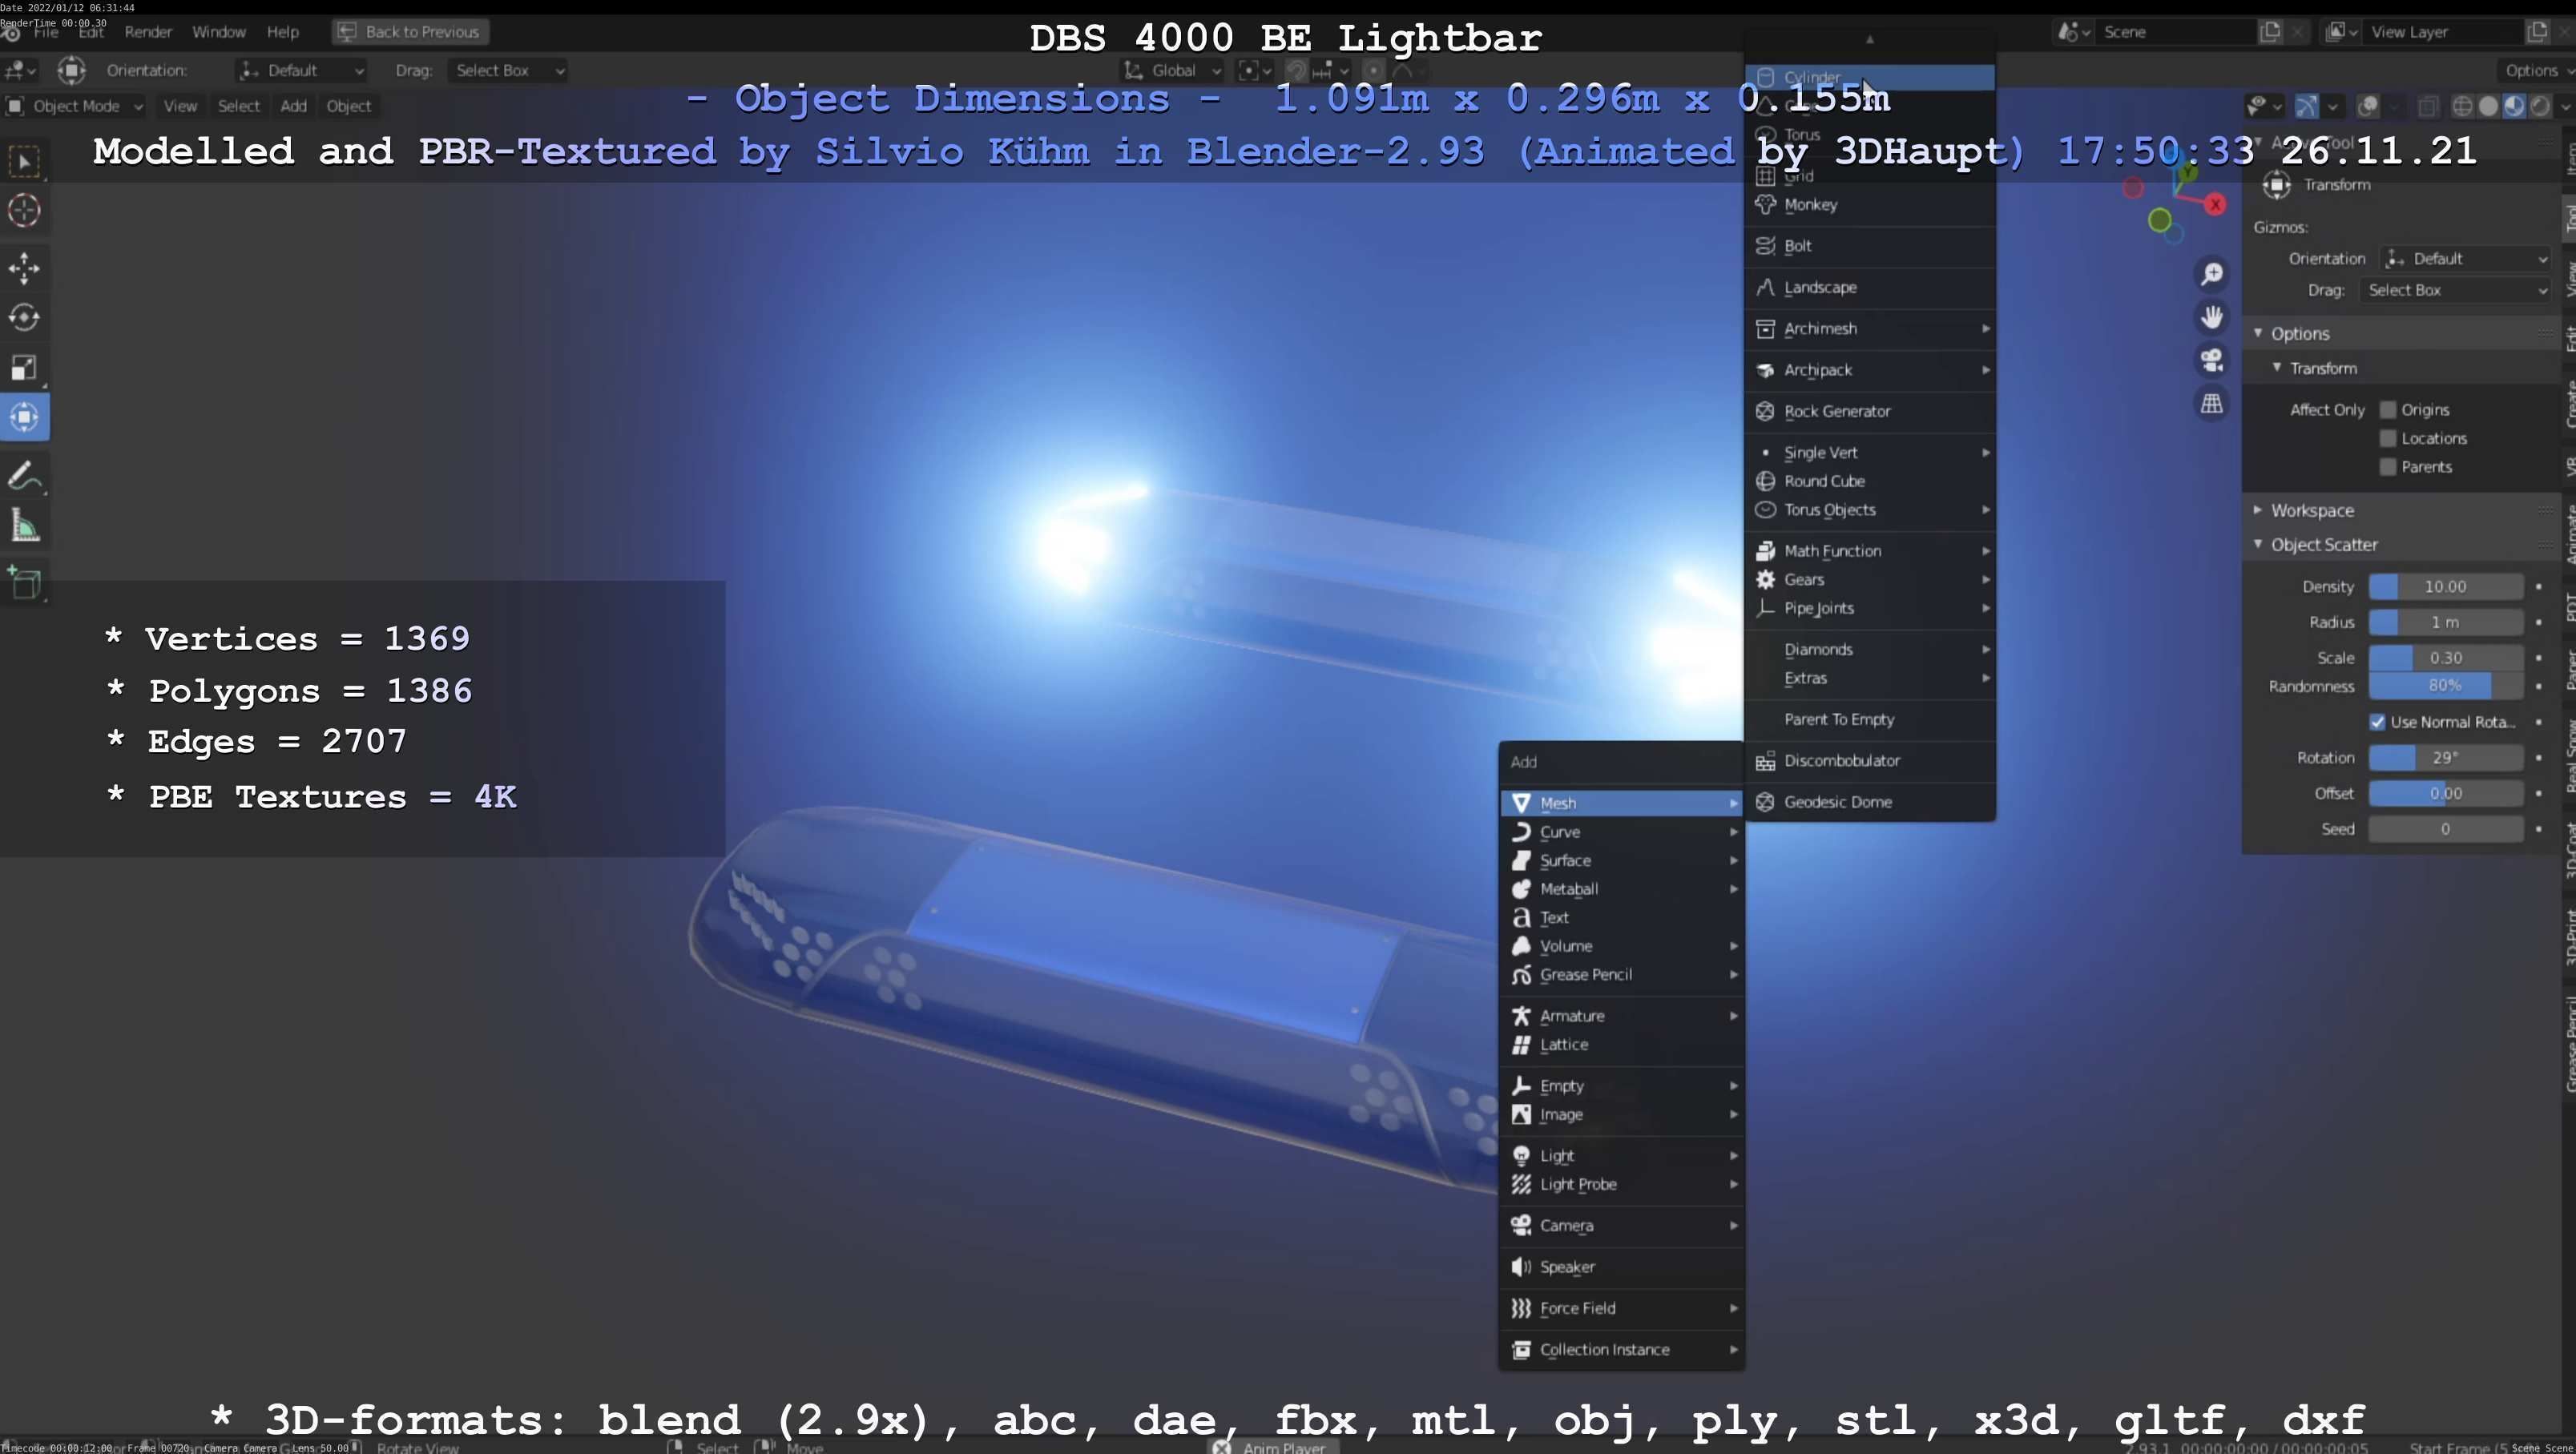Add a Bolt mesh
The width and height of the screenshot is (2576, 1454).
pyautogui.click(x=1870, y=246)
